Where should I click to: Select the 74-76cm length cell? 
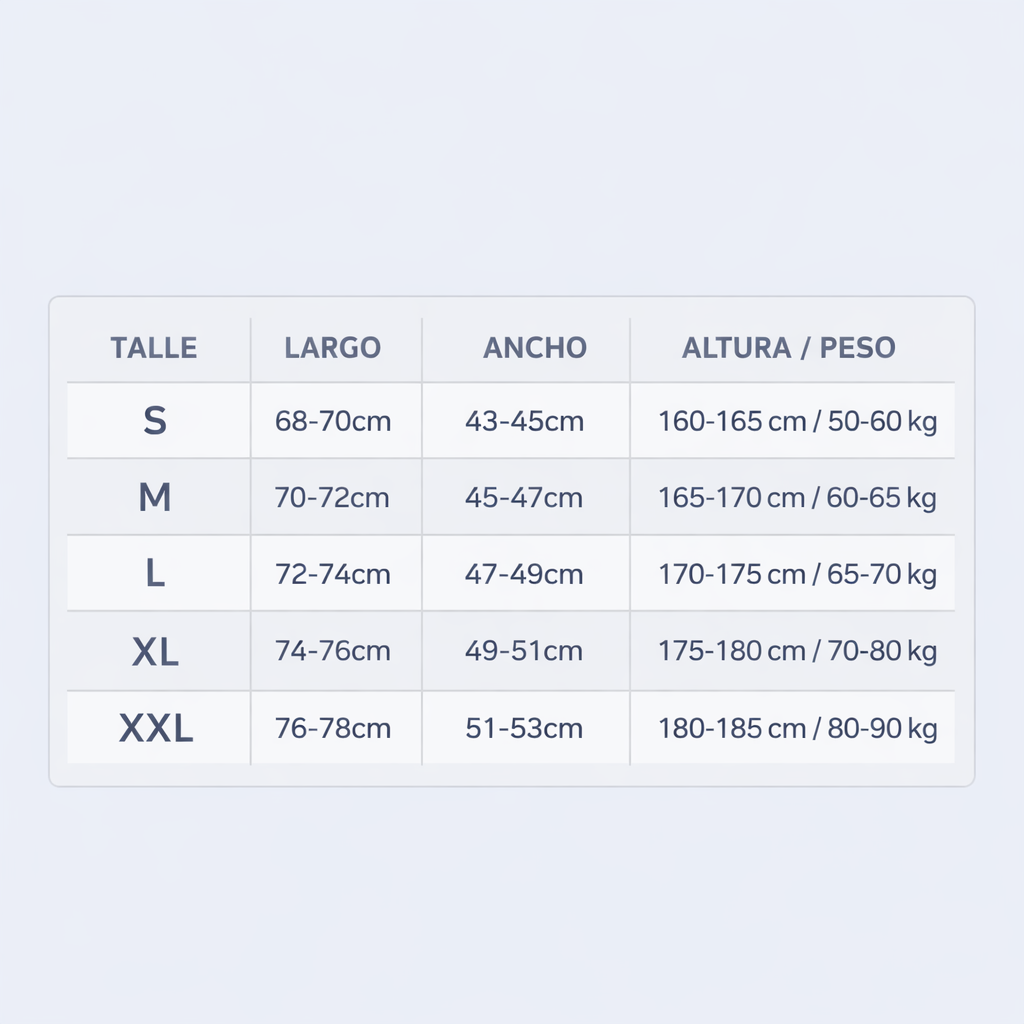pos(333,651)
